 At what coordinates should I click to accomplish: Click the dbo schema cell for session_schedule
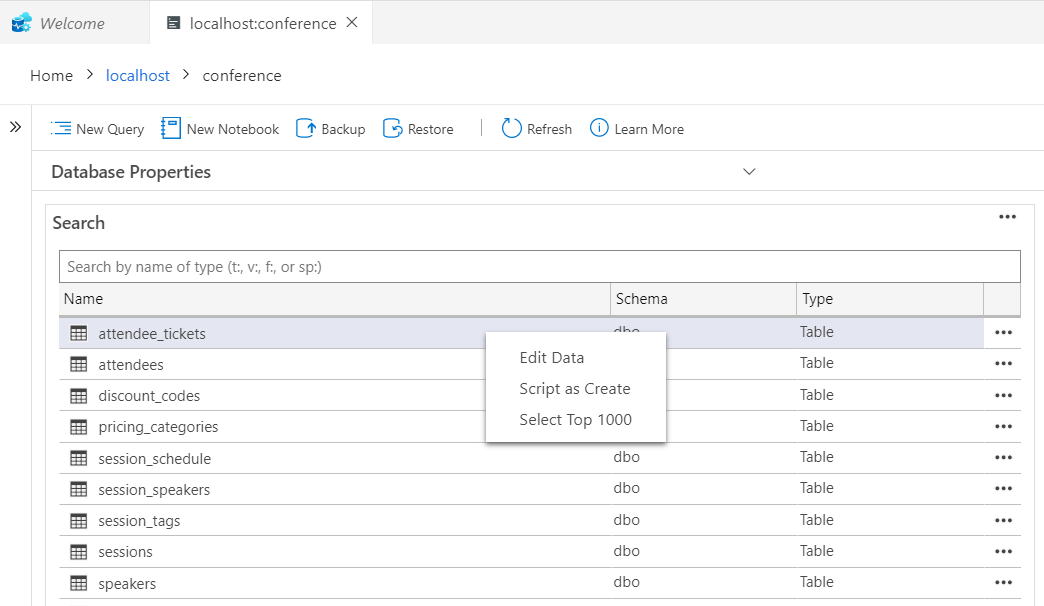(627, 457)
